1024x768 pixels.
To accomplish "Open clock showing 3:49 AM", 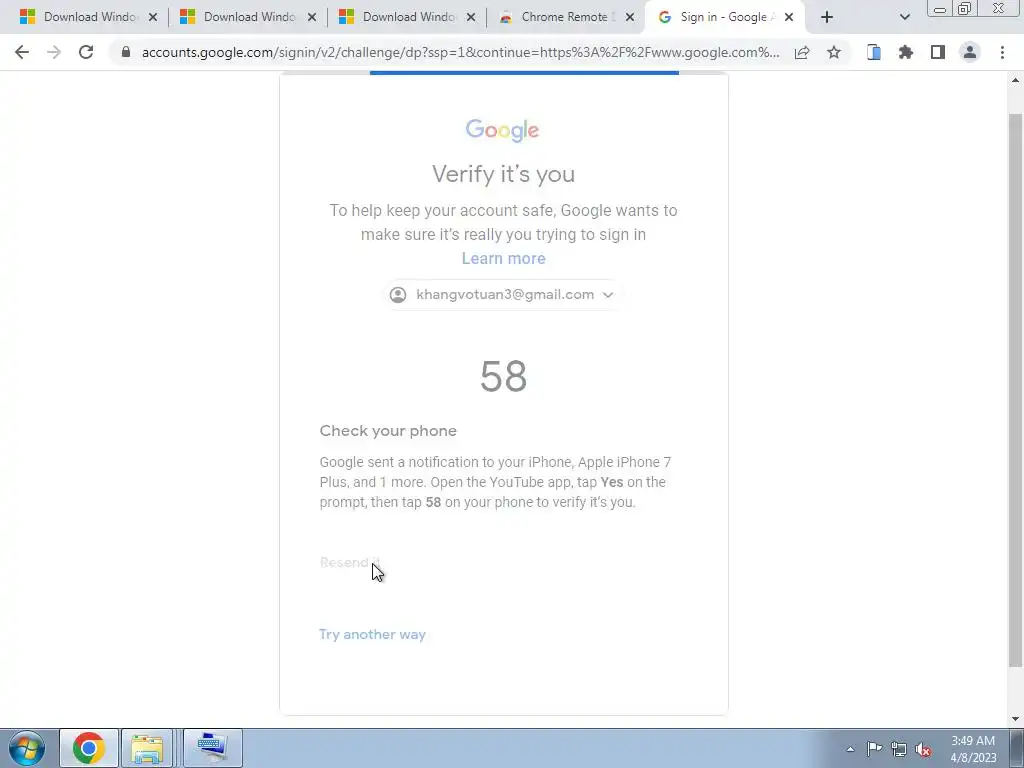I will tap(972, 749).
